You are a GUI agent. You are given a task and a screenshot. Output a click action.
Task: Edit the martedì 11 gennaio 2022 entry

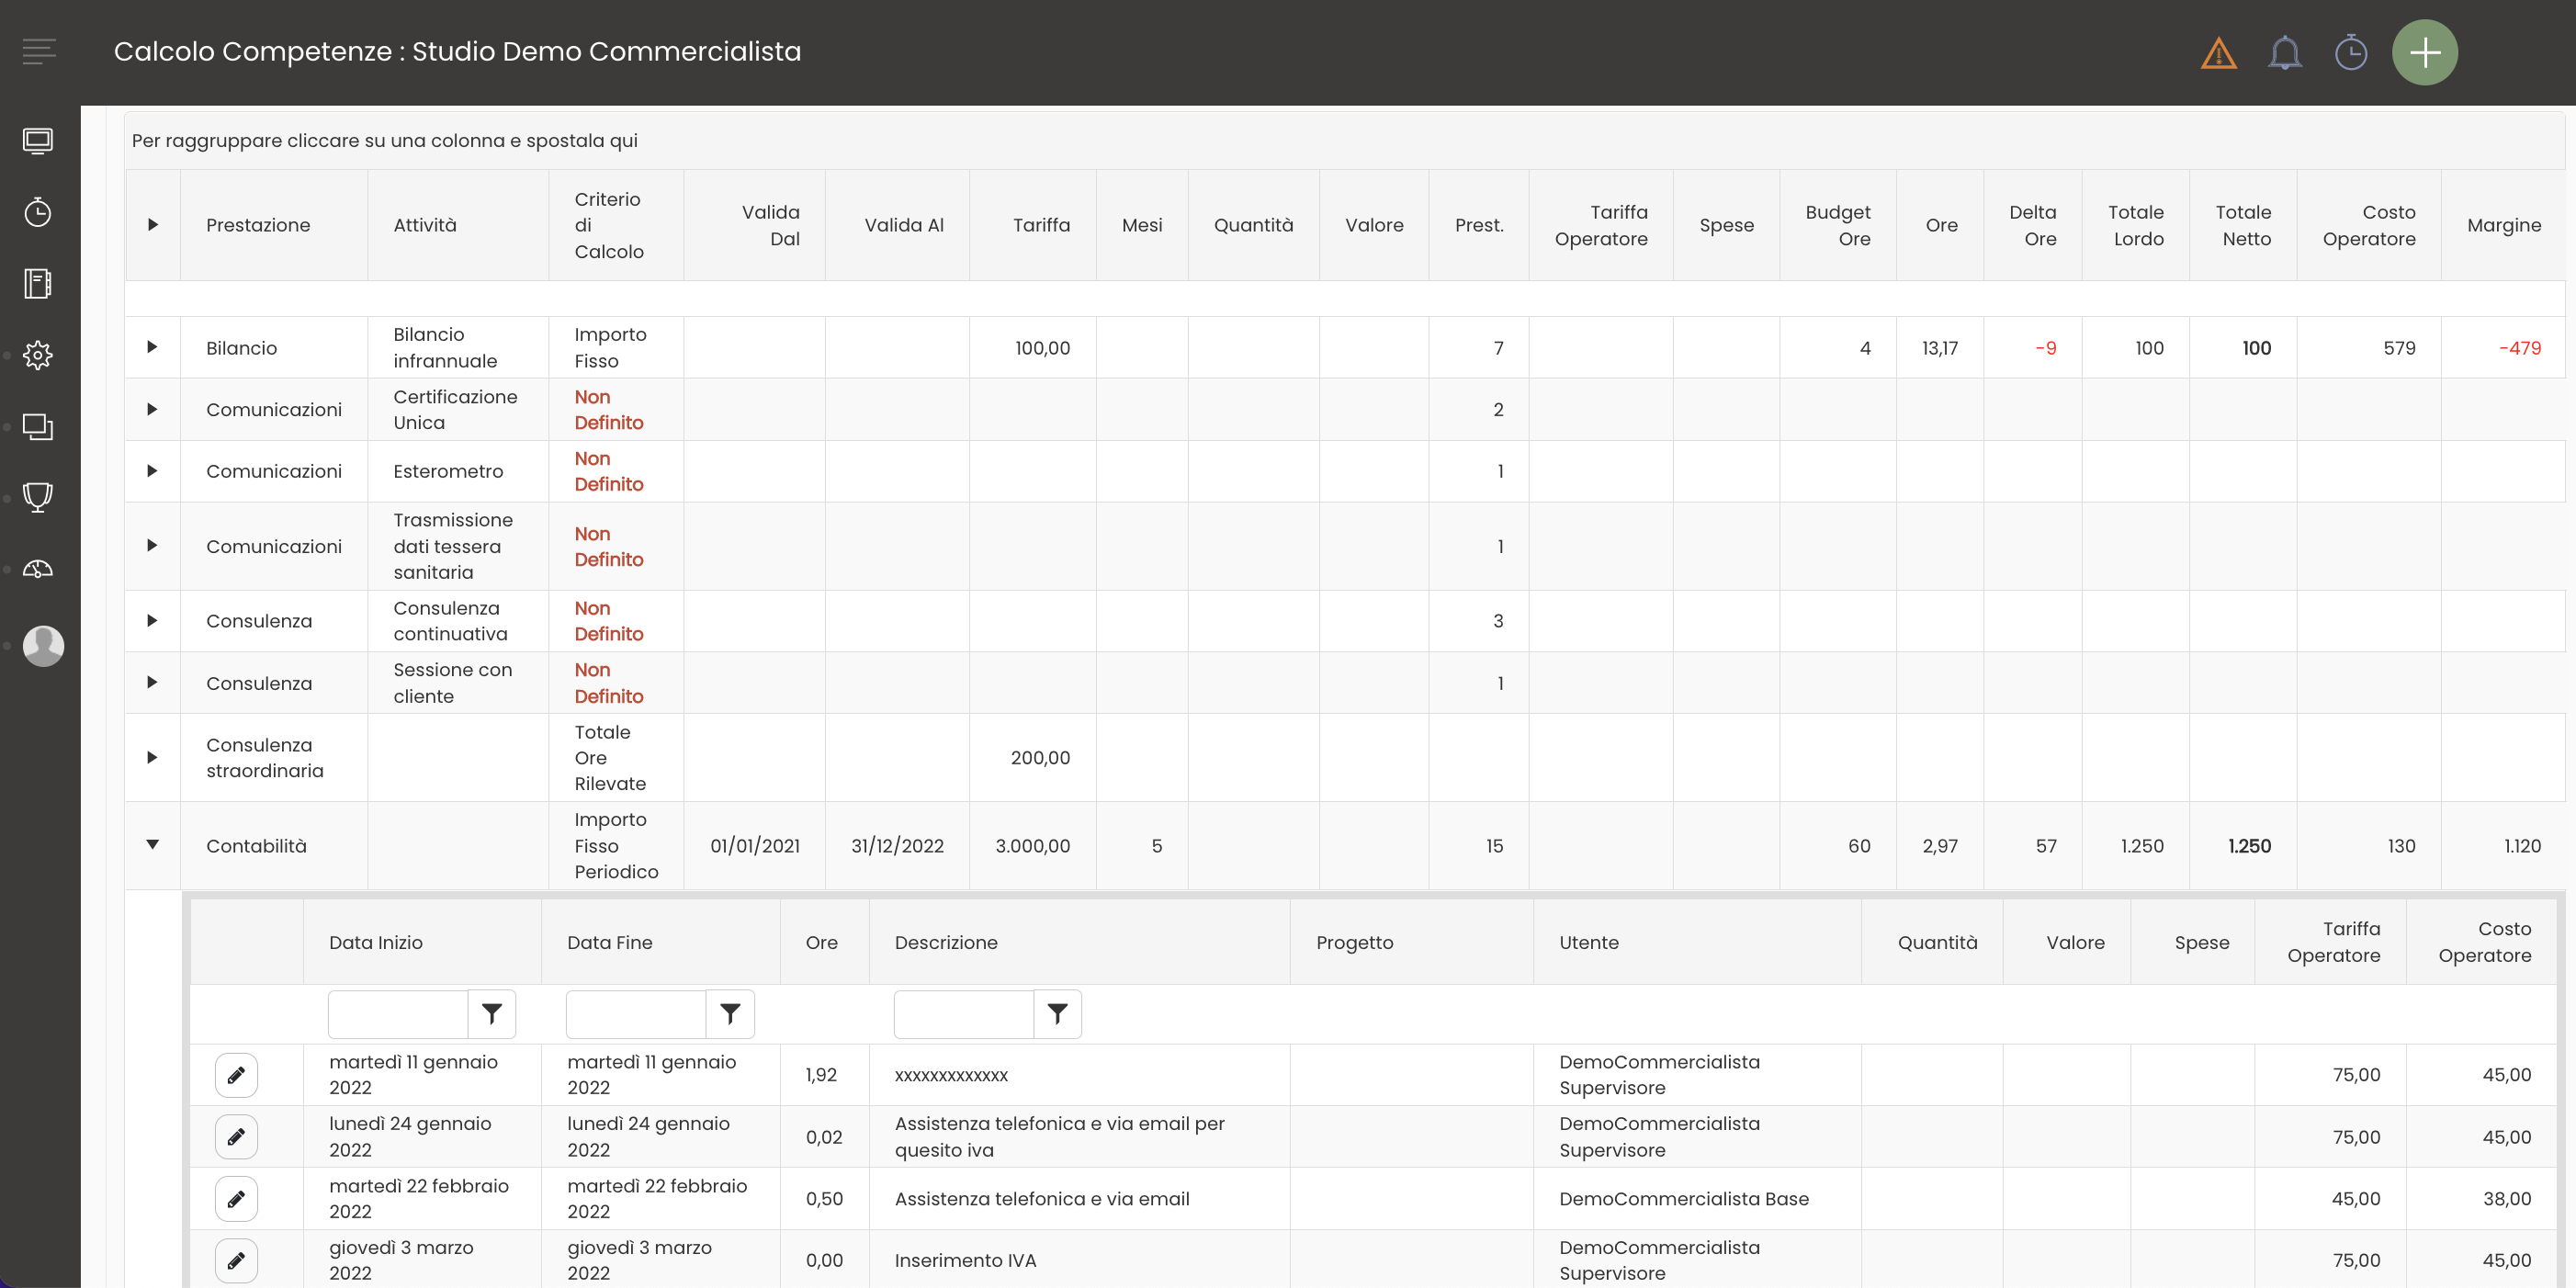point(236,1075)
